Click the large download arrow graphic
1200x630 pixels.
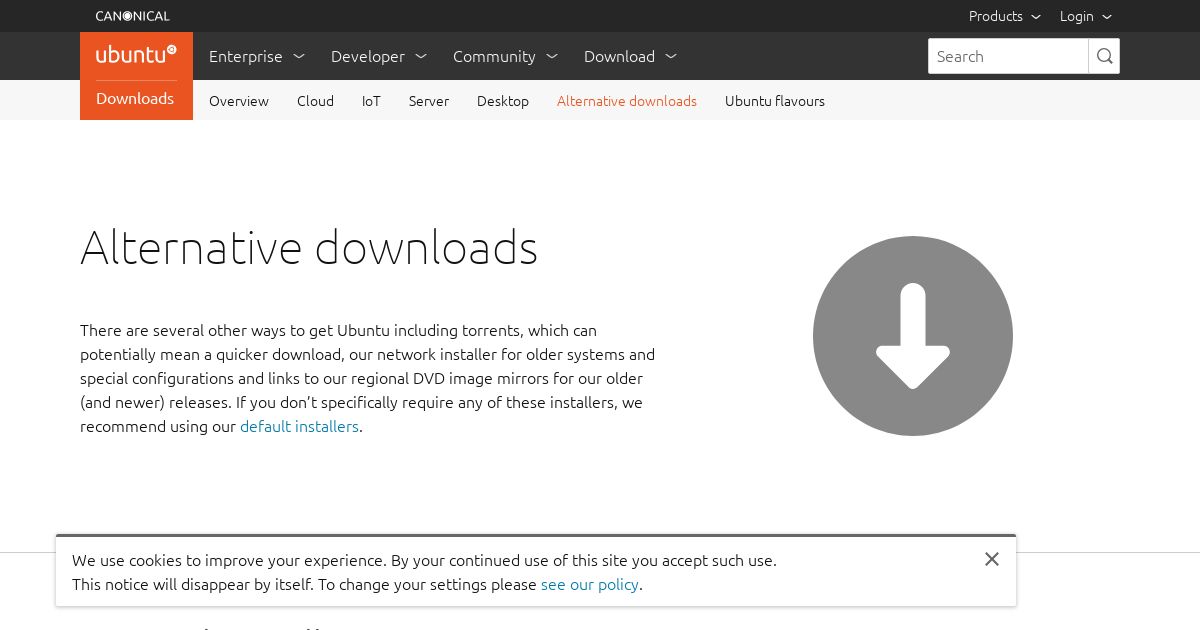pyautogui.click(x=913, y=336)
